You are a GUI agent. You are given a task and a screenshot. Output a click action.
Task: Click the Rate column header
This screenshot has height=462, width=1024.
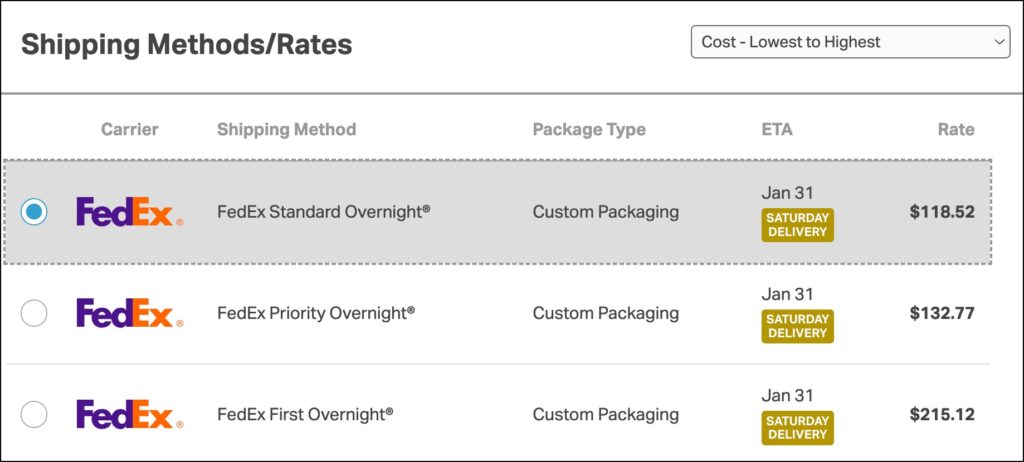955,129
